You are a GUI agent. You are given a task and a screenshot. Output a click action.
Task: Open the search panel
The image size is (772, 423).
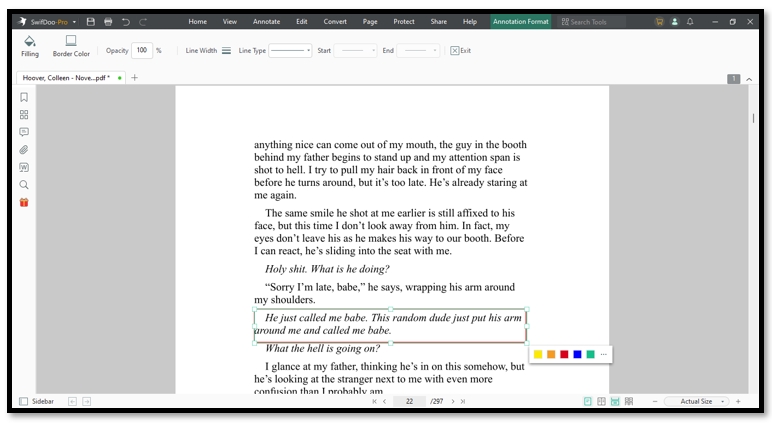[x=24, y=185]
